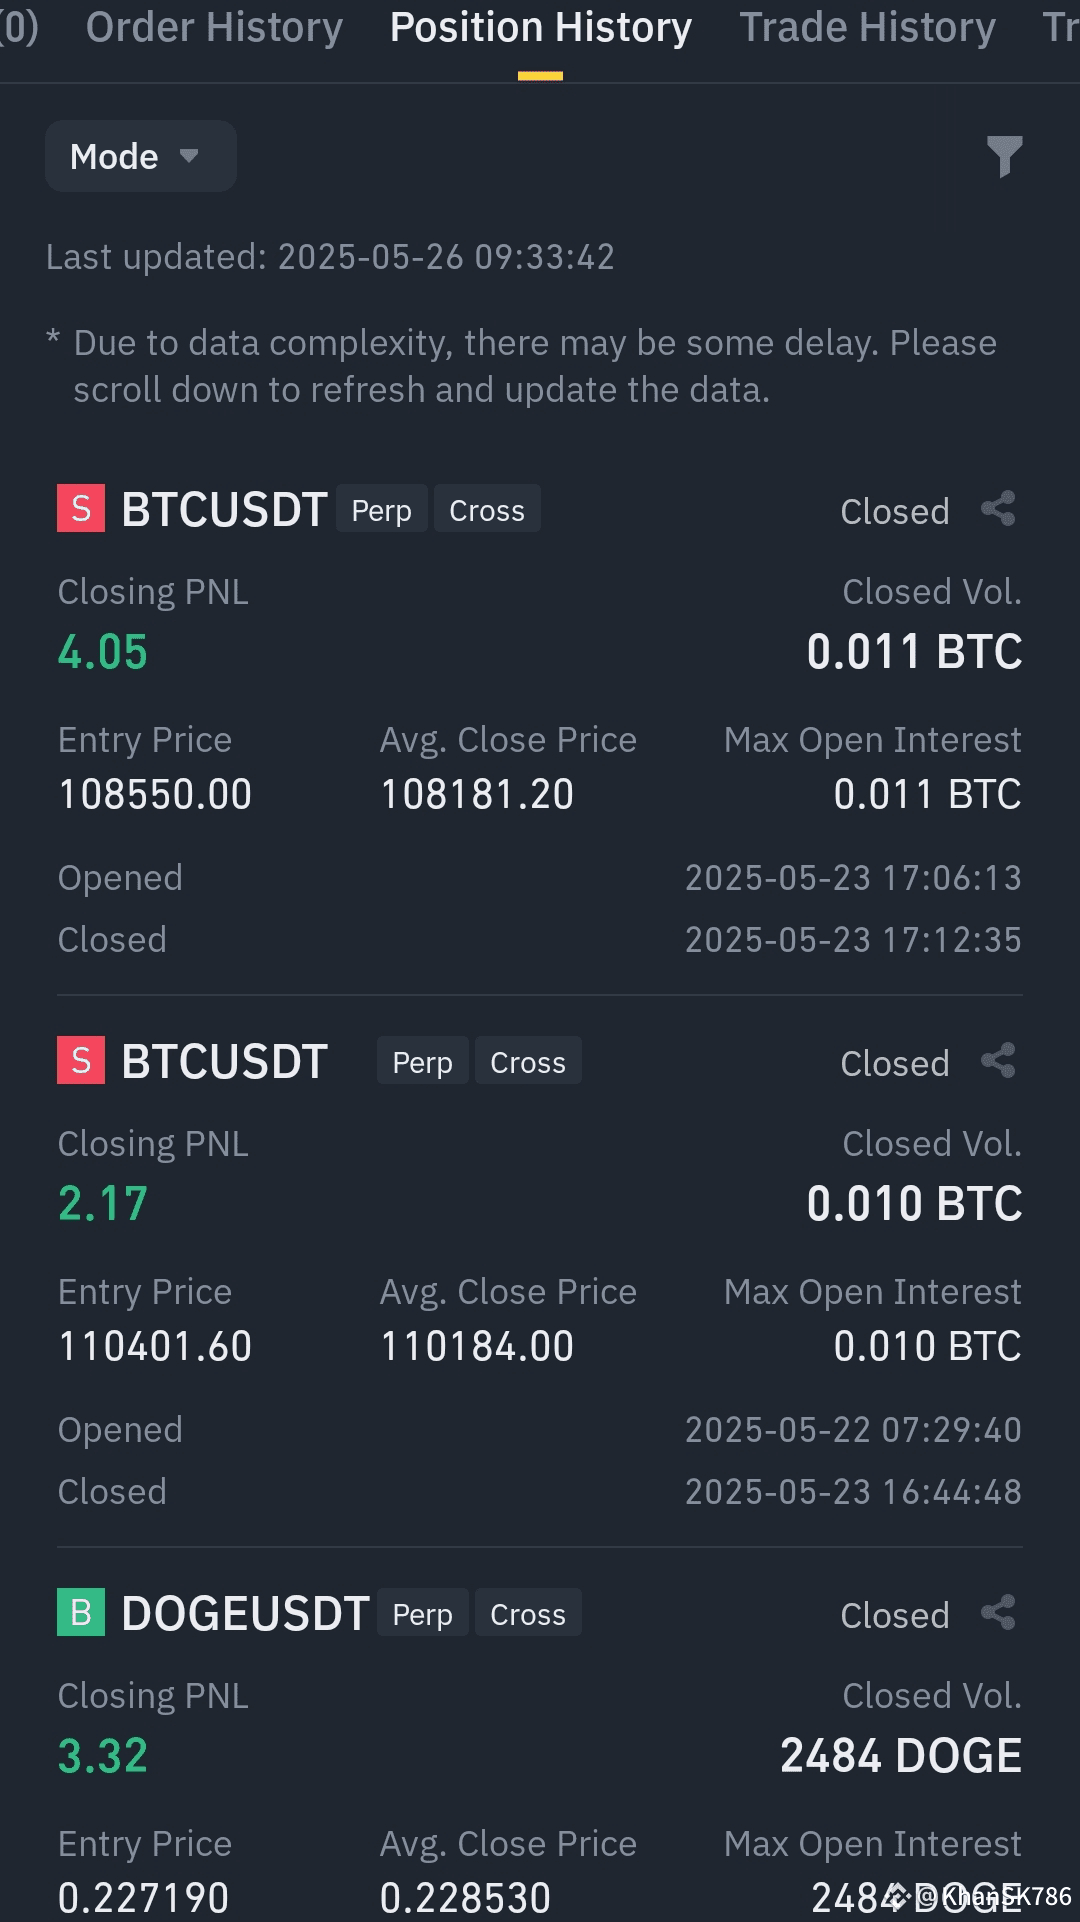Select the Position History tab

(x=540, y=27)
